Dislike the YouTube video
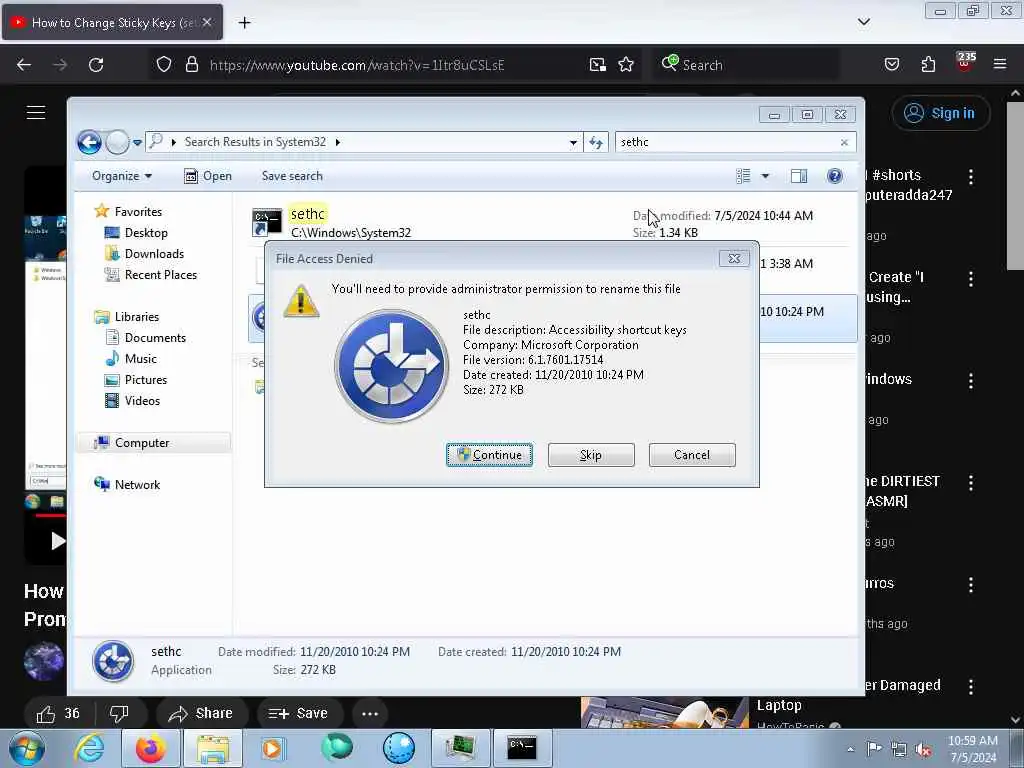 tap(120, 713)
